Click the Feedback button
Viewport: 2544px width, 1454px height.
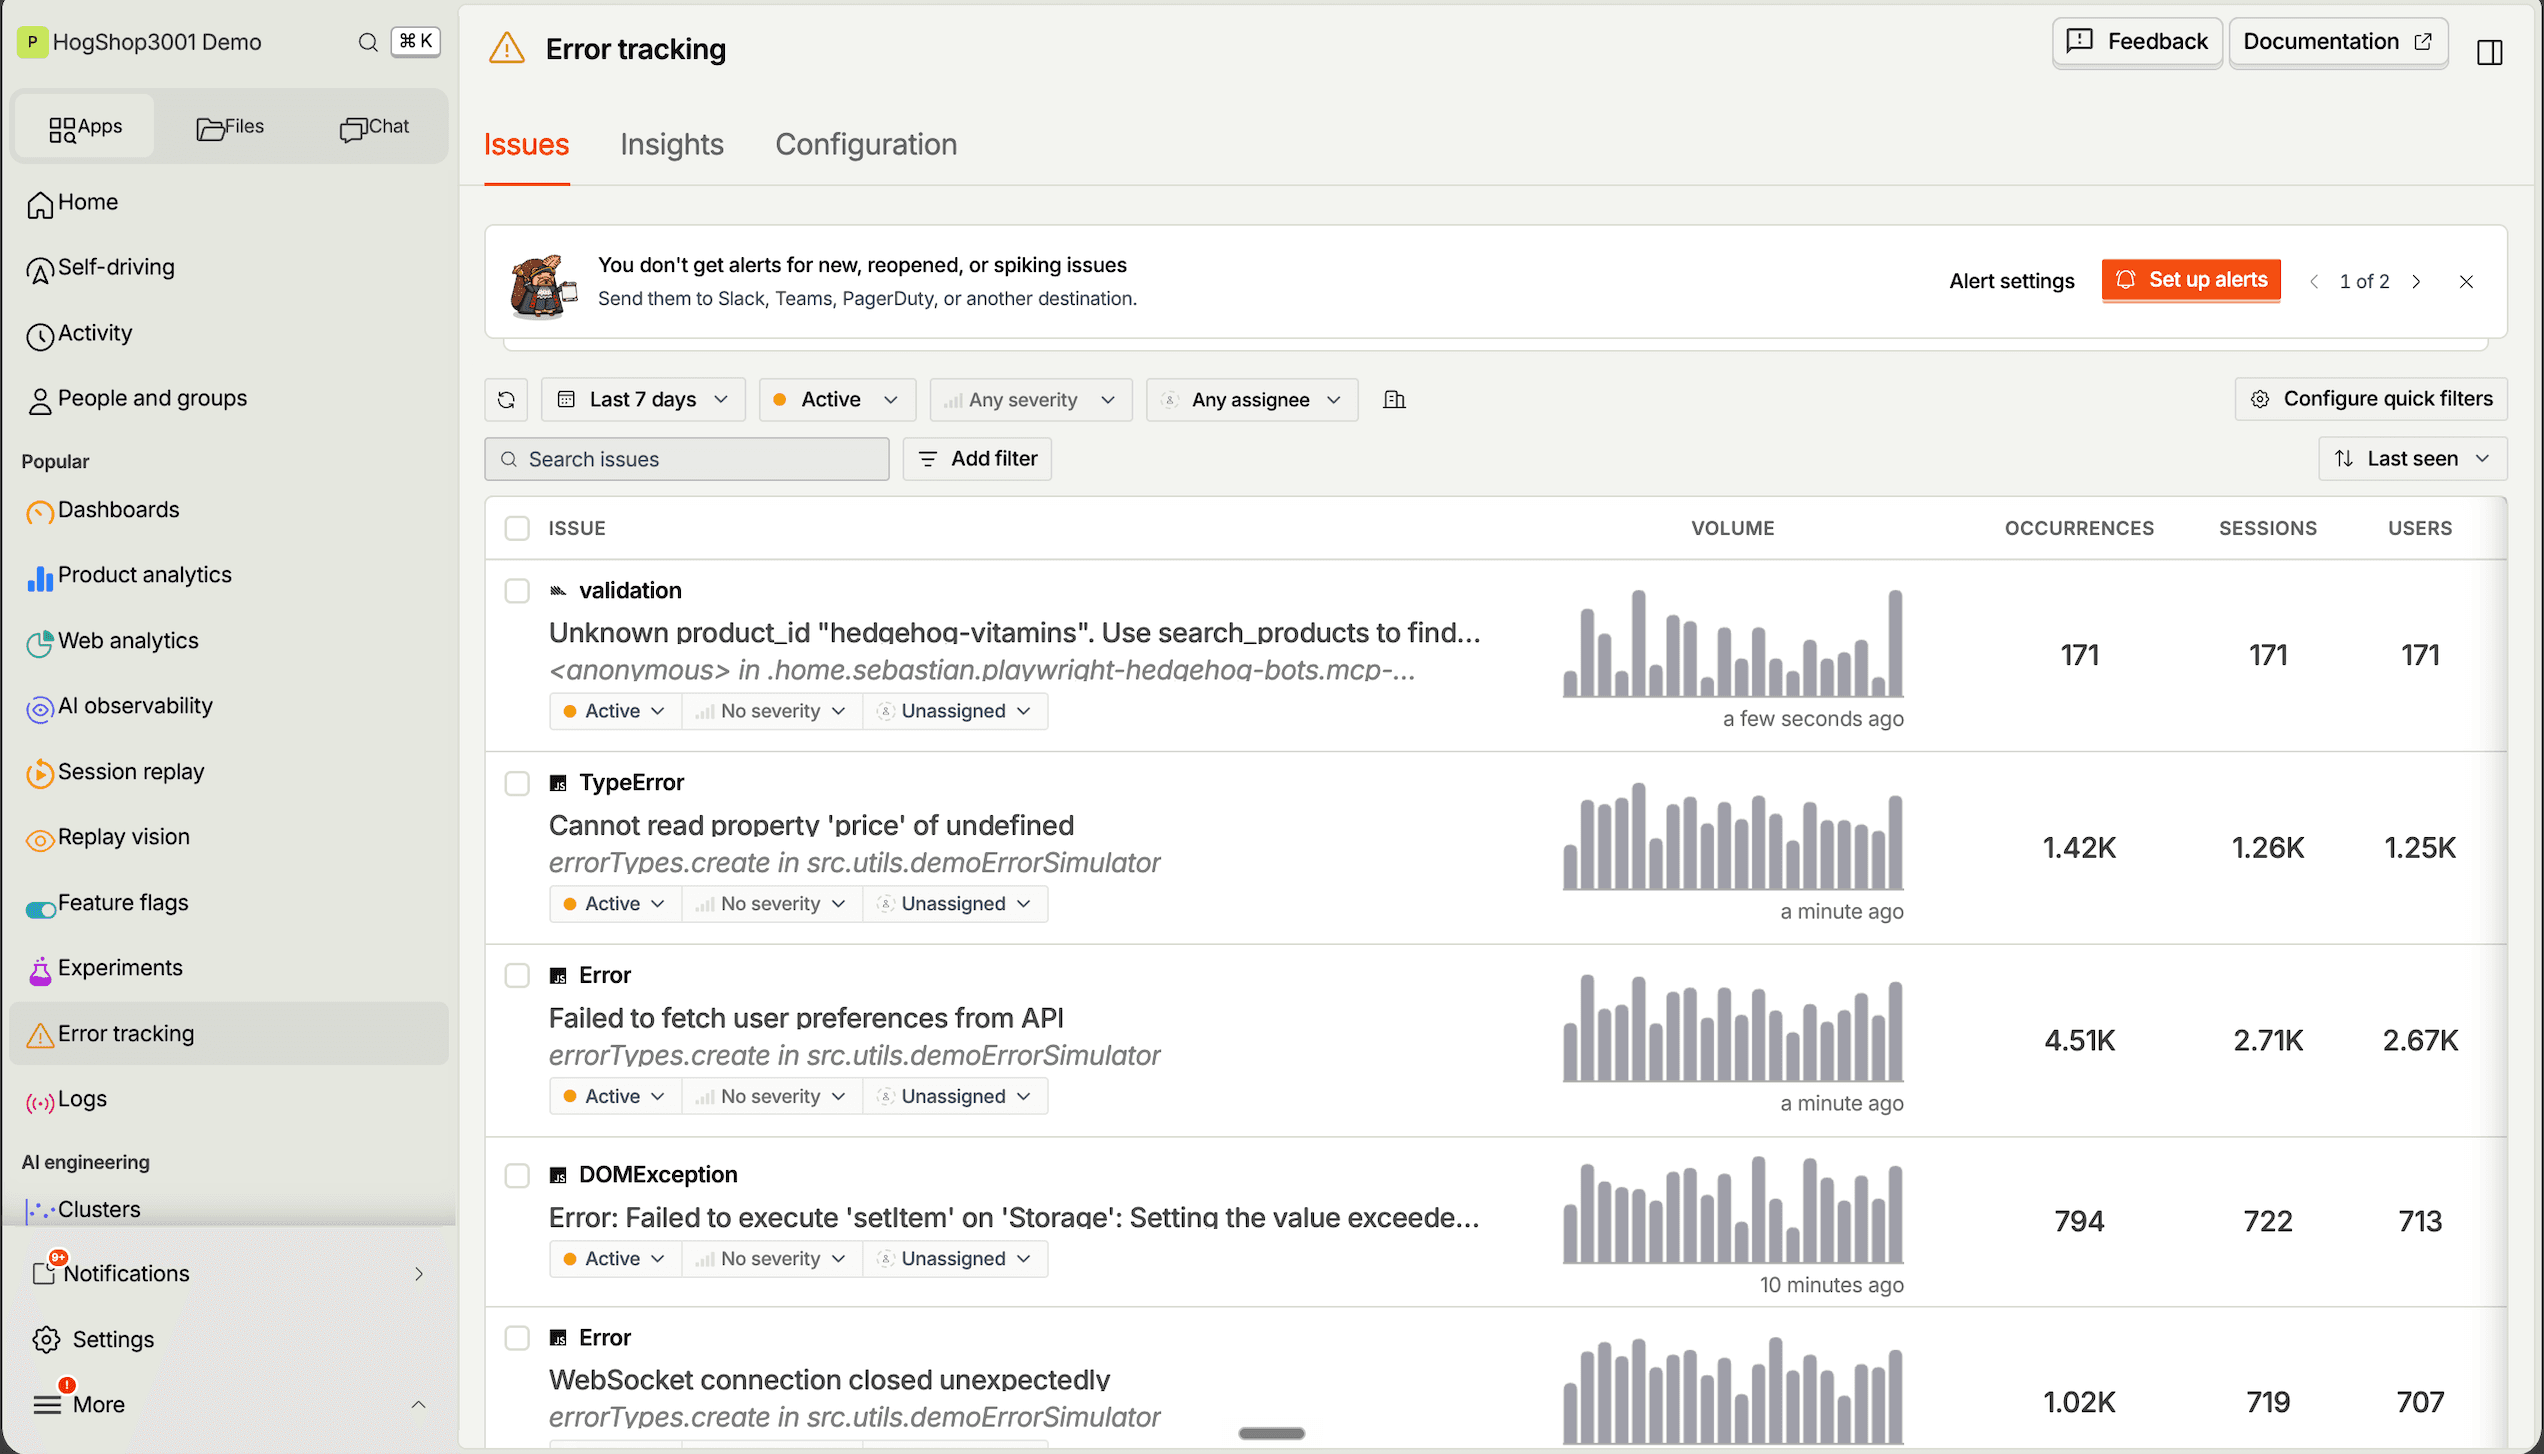(2137, 42)
